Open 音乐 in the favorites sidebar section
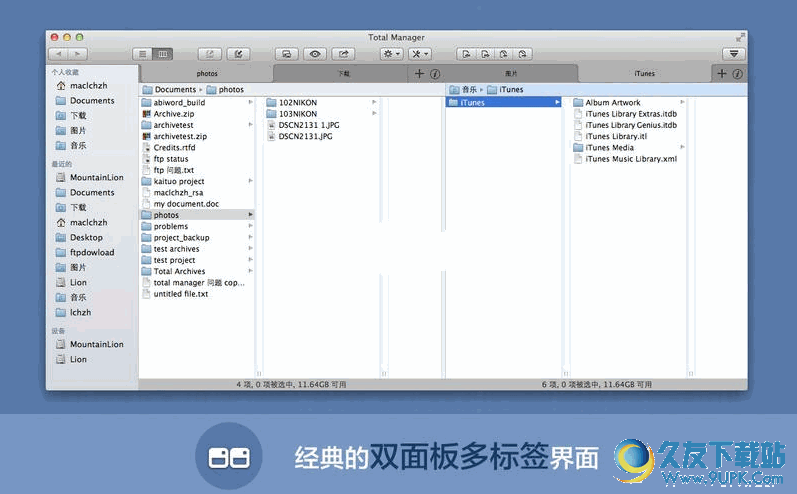 tap(71, 145)
